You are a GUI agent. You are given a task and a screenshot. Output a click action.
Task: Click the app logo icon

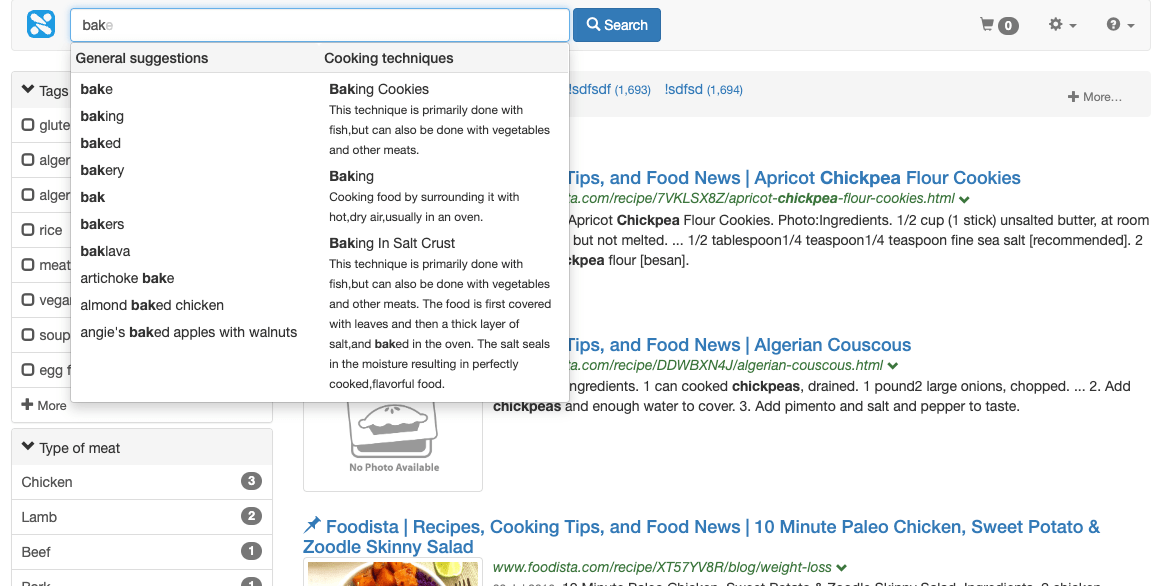point(41,24)
